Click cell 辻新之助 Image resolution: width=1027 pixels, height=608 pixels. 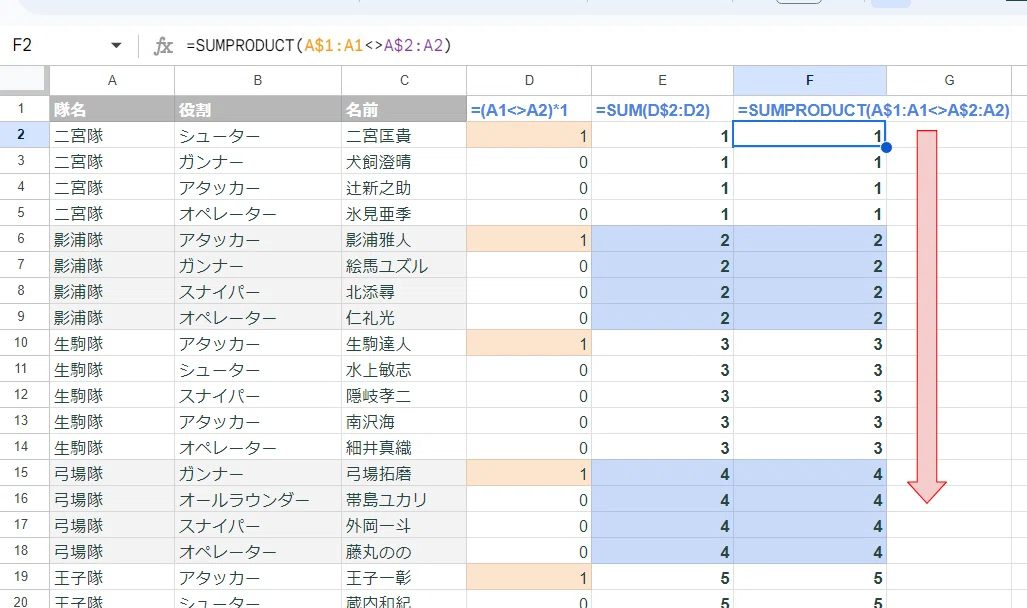click(404, 188)
